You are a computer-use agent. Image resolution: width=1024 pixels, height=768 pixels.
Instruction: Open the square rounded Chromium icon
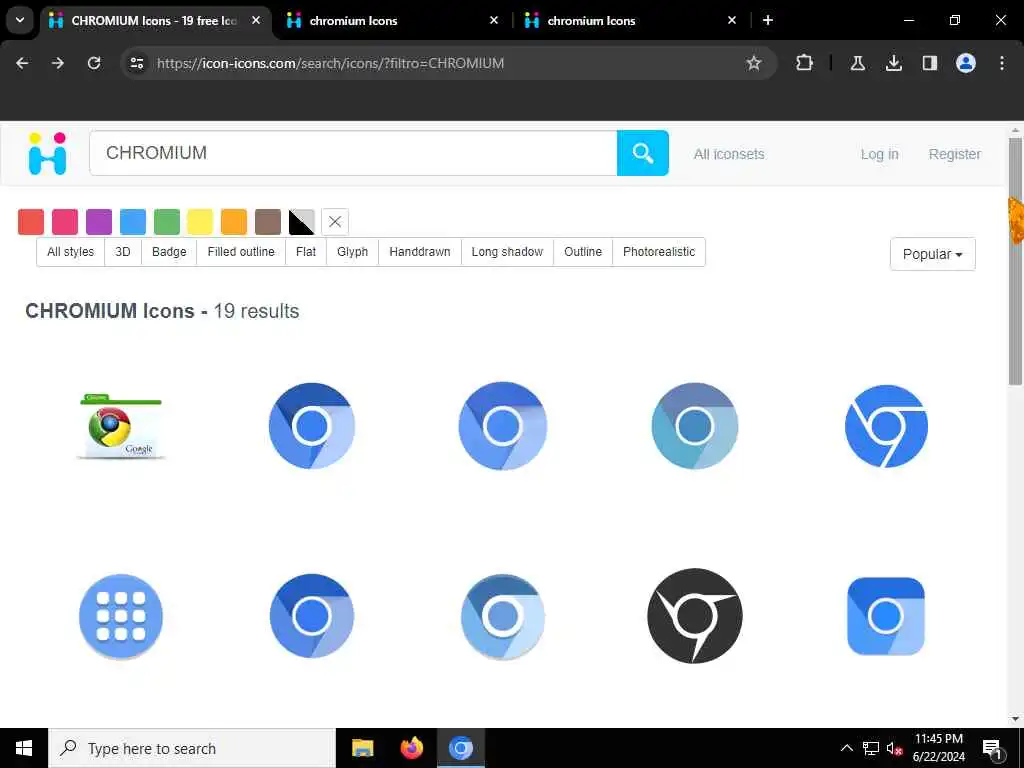coord(886,616)
